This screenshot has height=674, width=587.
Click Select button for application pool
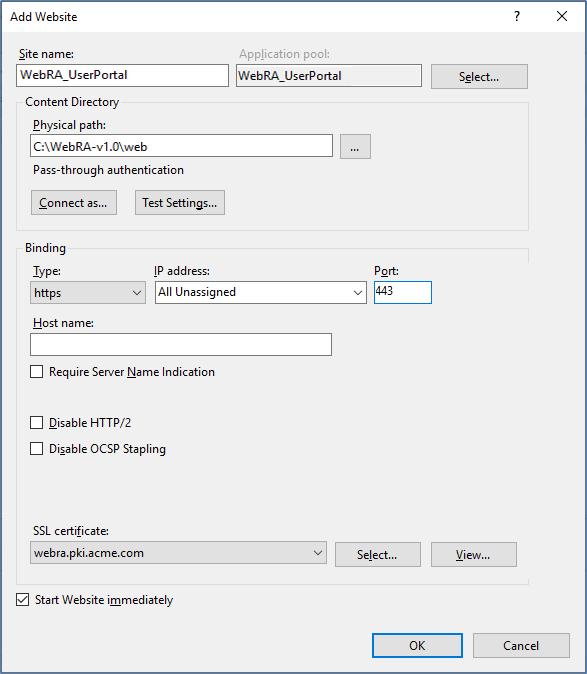click(x=479, y=77)
